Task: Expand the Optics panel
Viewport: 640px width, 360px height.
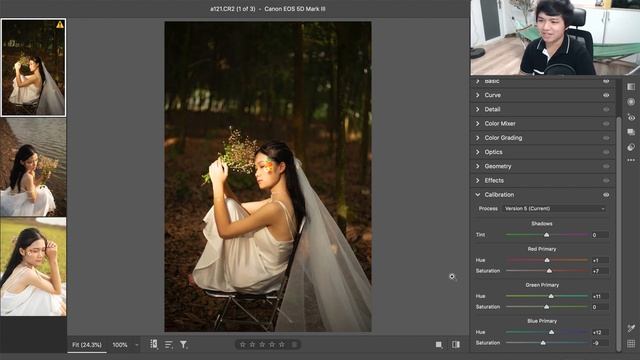Action: [x=478, y=152]
